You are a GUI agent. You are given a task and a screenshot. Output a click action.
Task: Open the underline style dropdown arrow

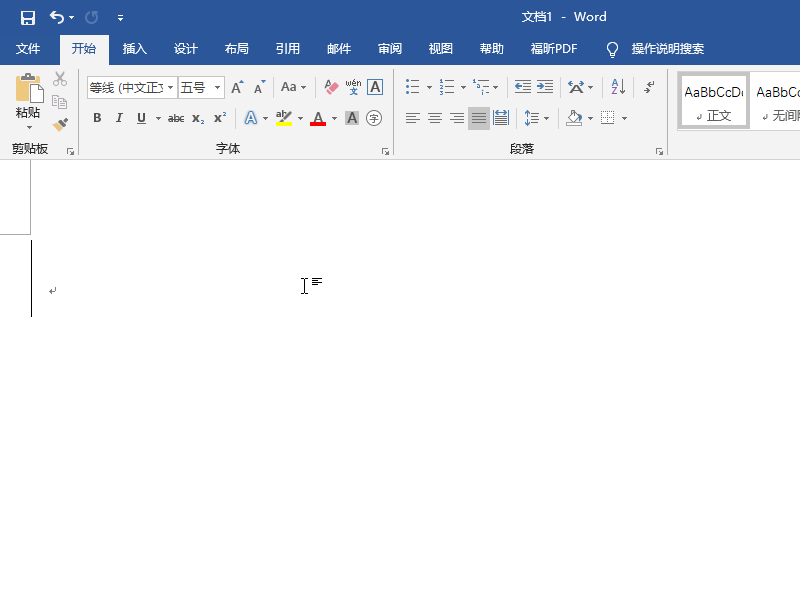[158, 118]
